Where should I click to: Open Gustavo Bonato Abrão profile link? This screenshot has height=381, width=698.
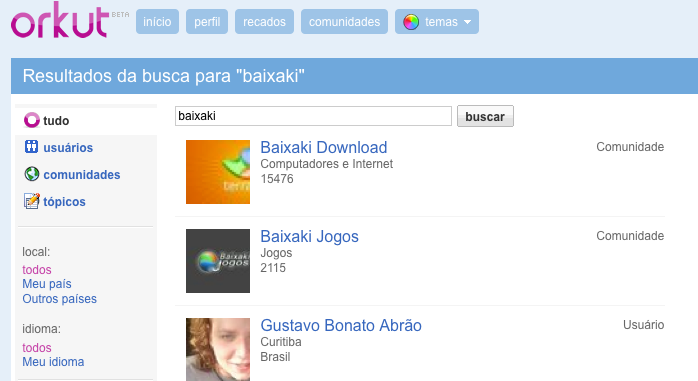point(341,325)
